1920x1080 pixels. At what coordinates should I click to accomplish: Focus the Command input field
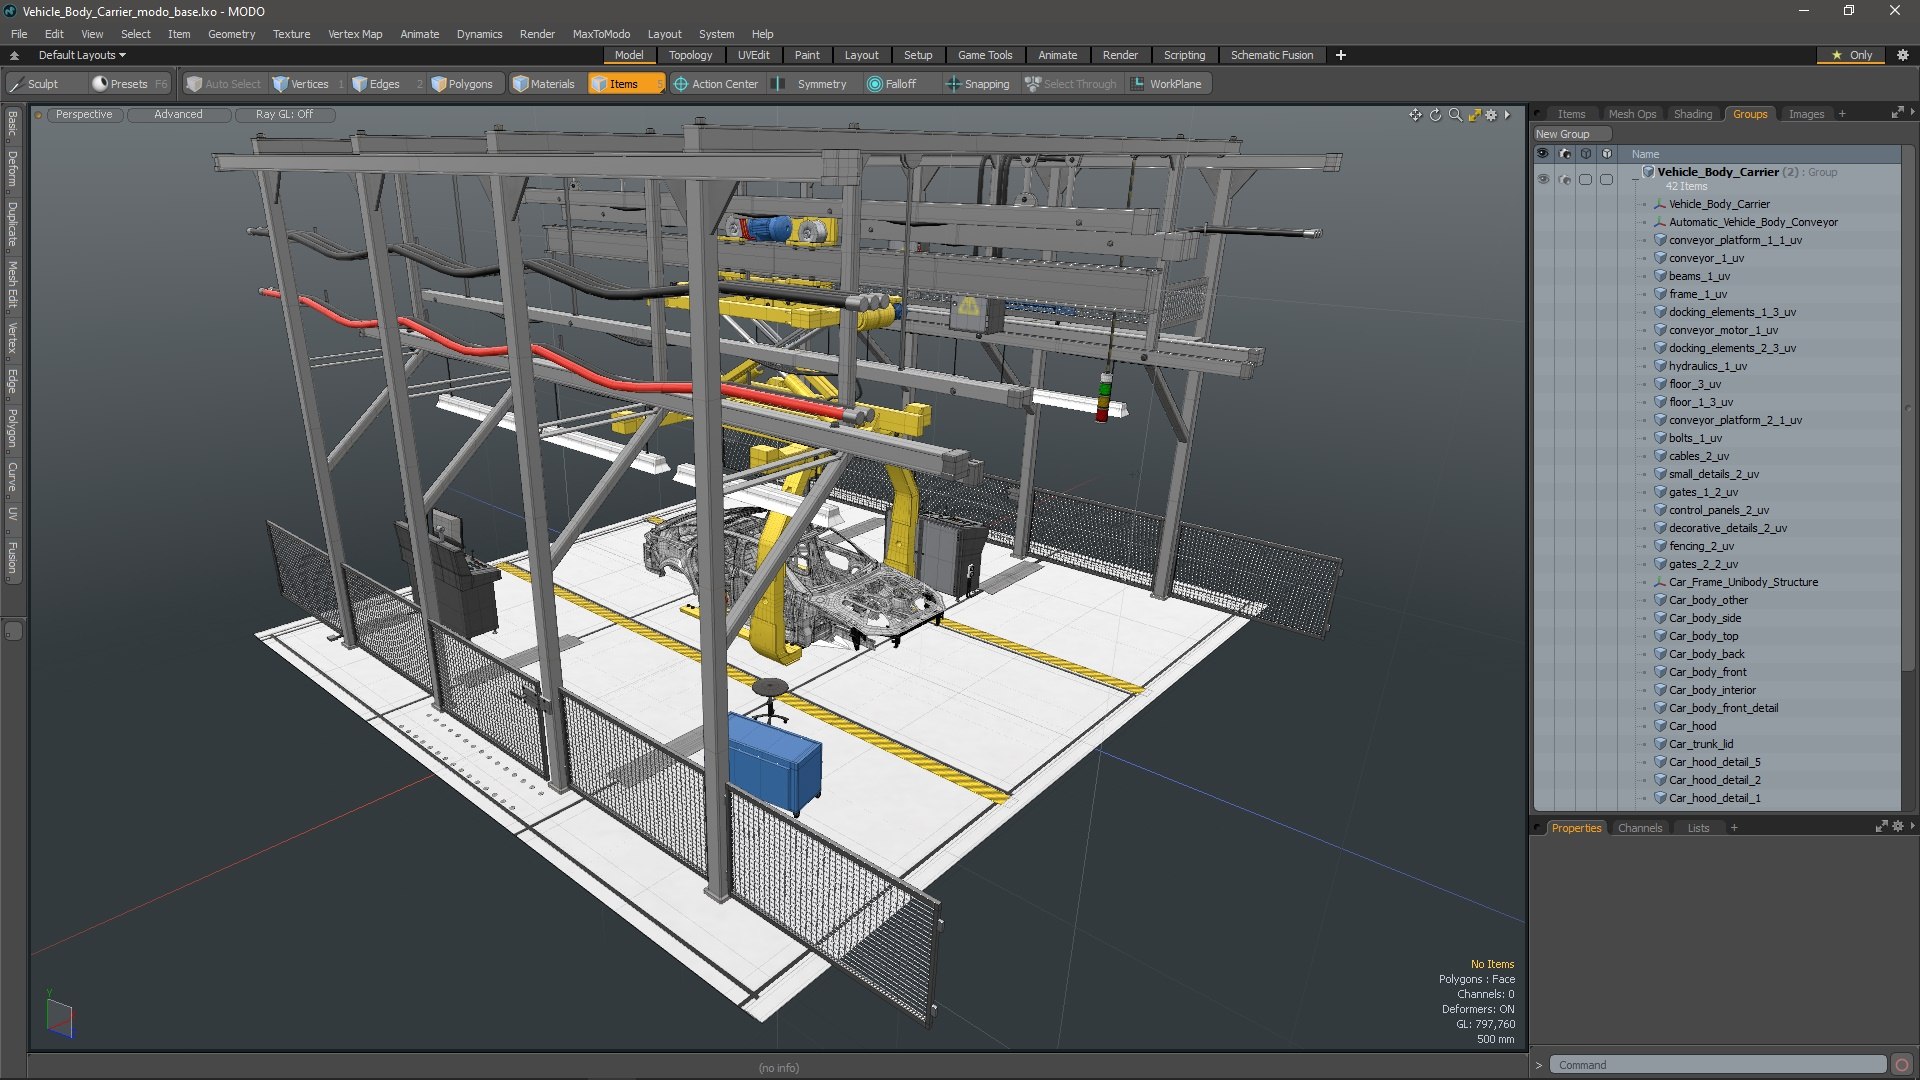point(1718,1065)
